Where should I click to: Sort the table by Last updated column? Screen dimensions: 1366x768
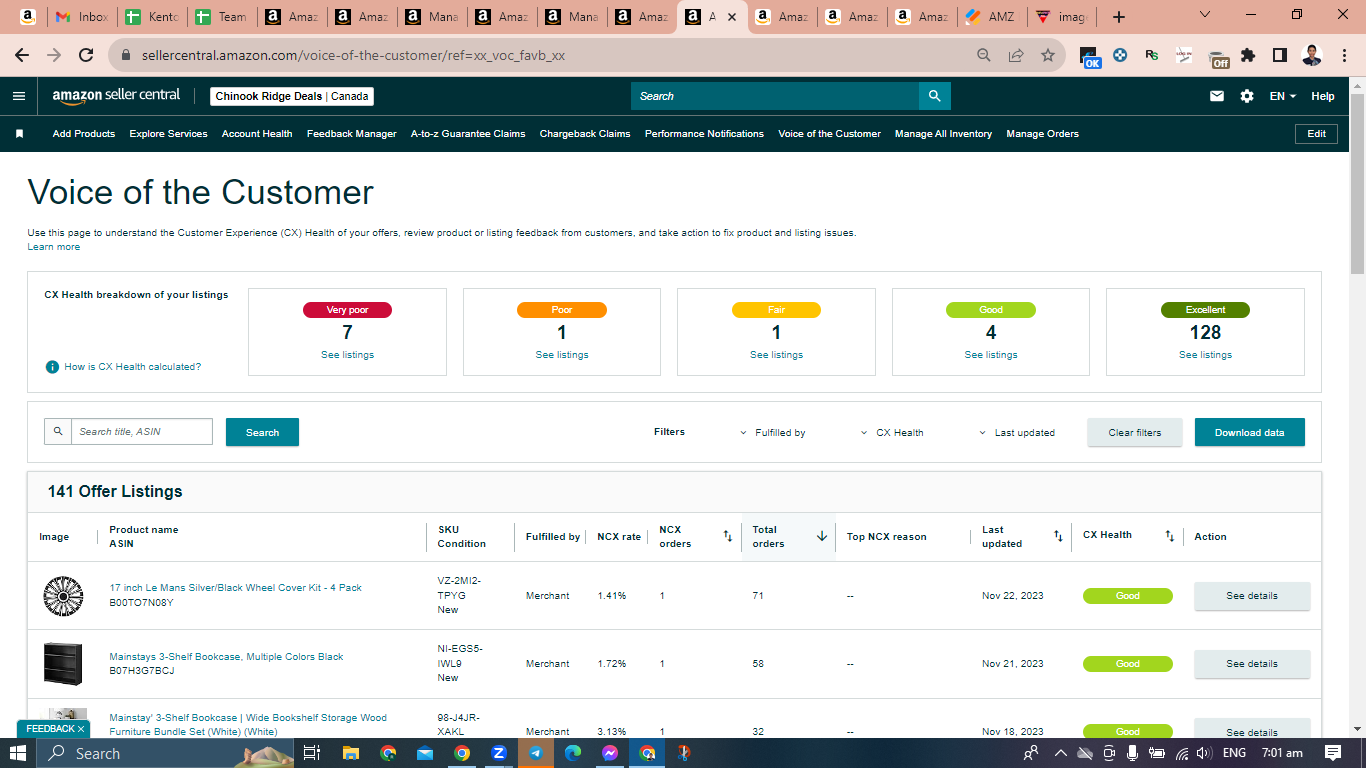coord(1058,537)
